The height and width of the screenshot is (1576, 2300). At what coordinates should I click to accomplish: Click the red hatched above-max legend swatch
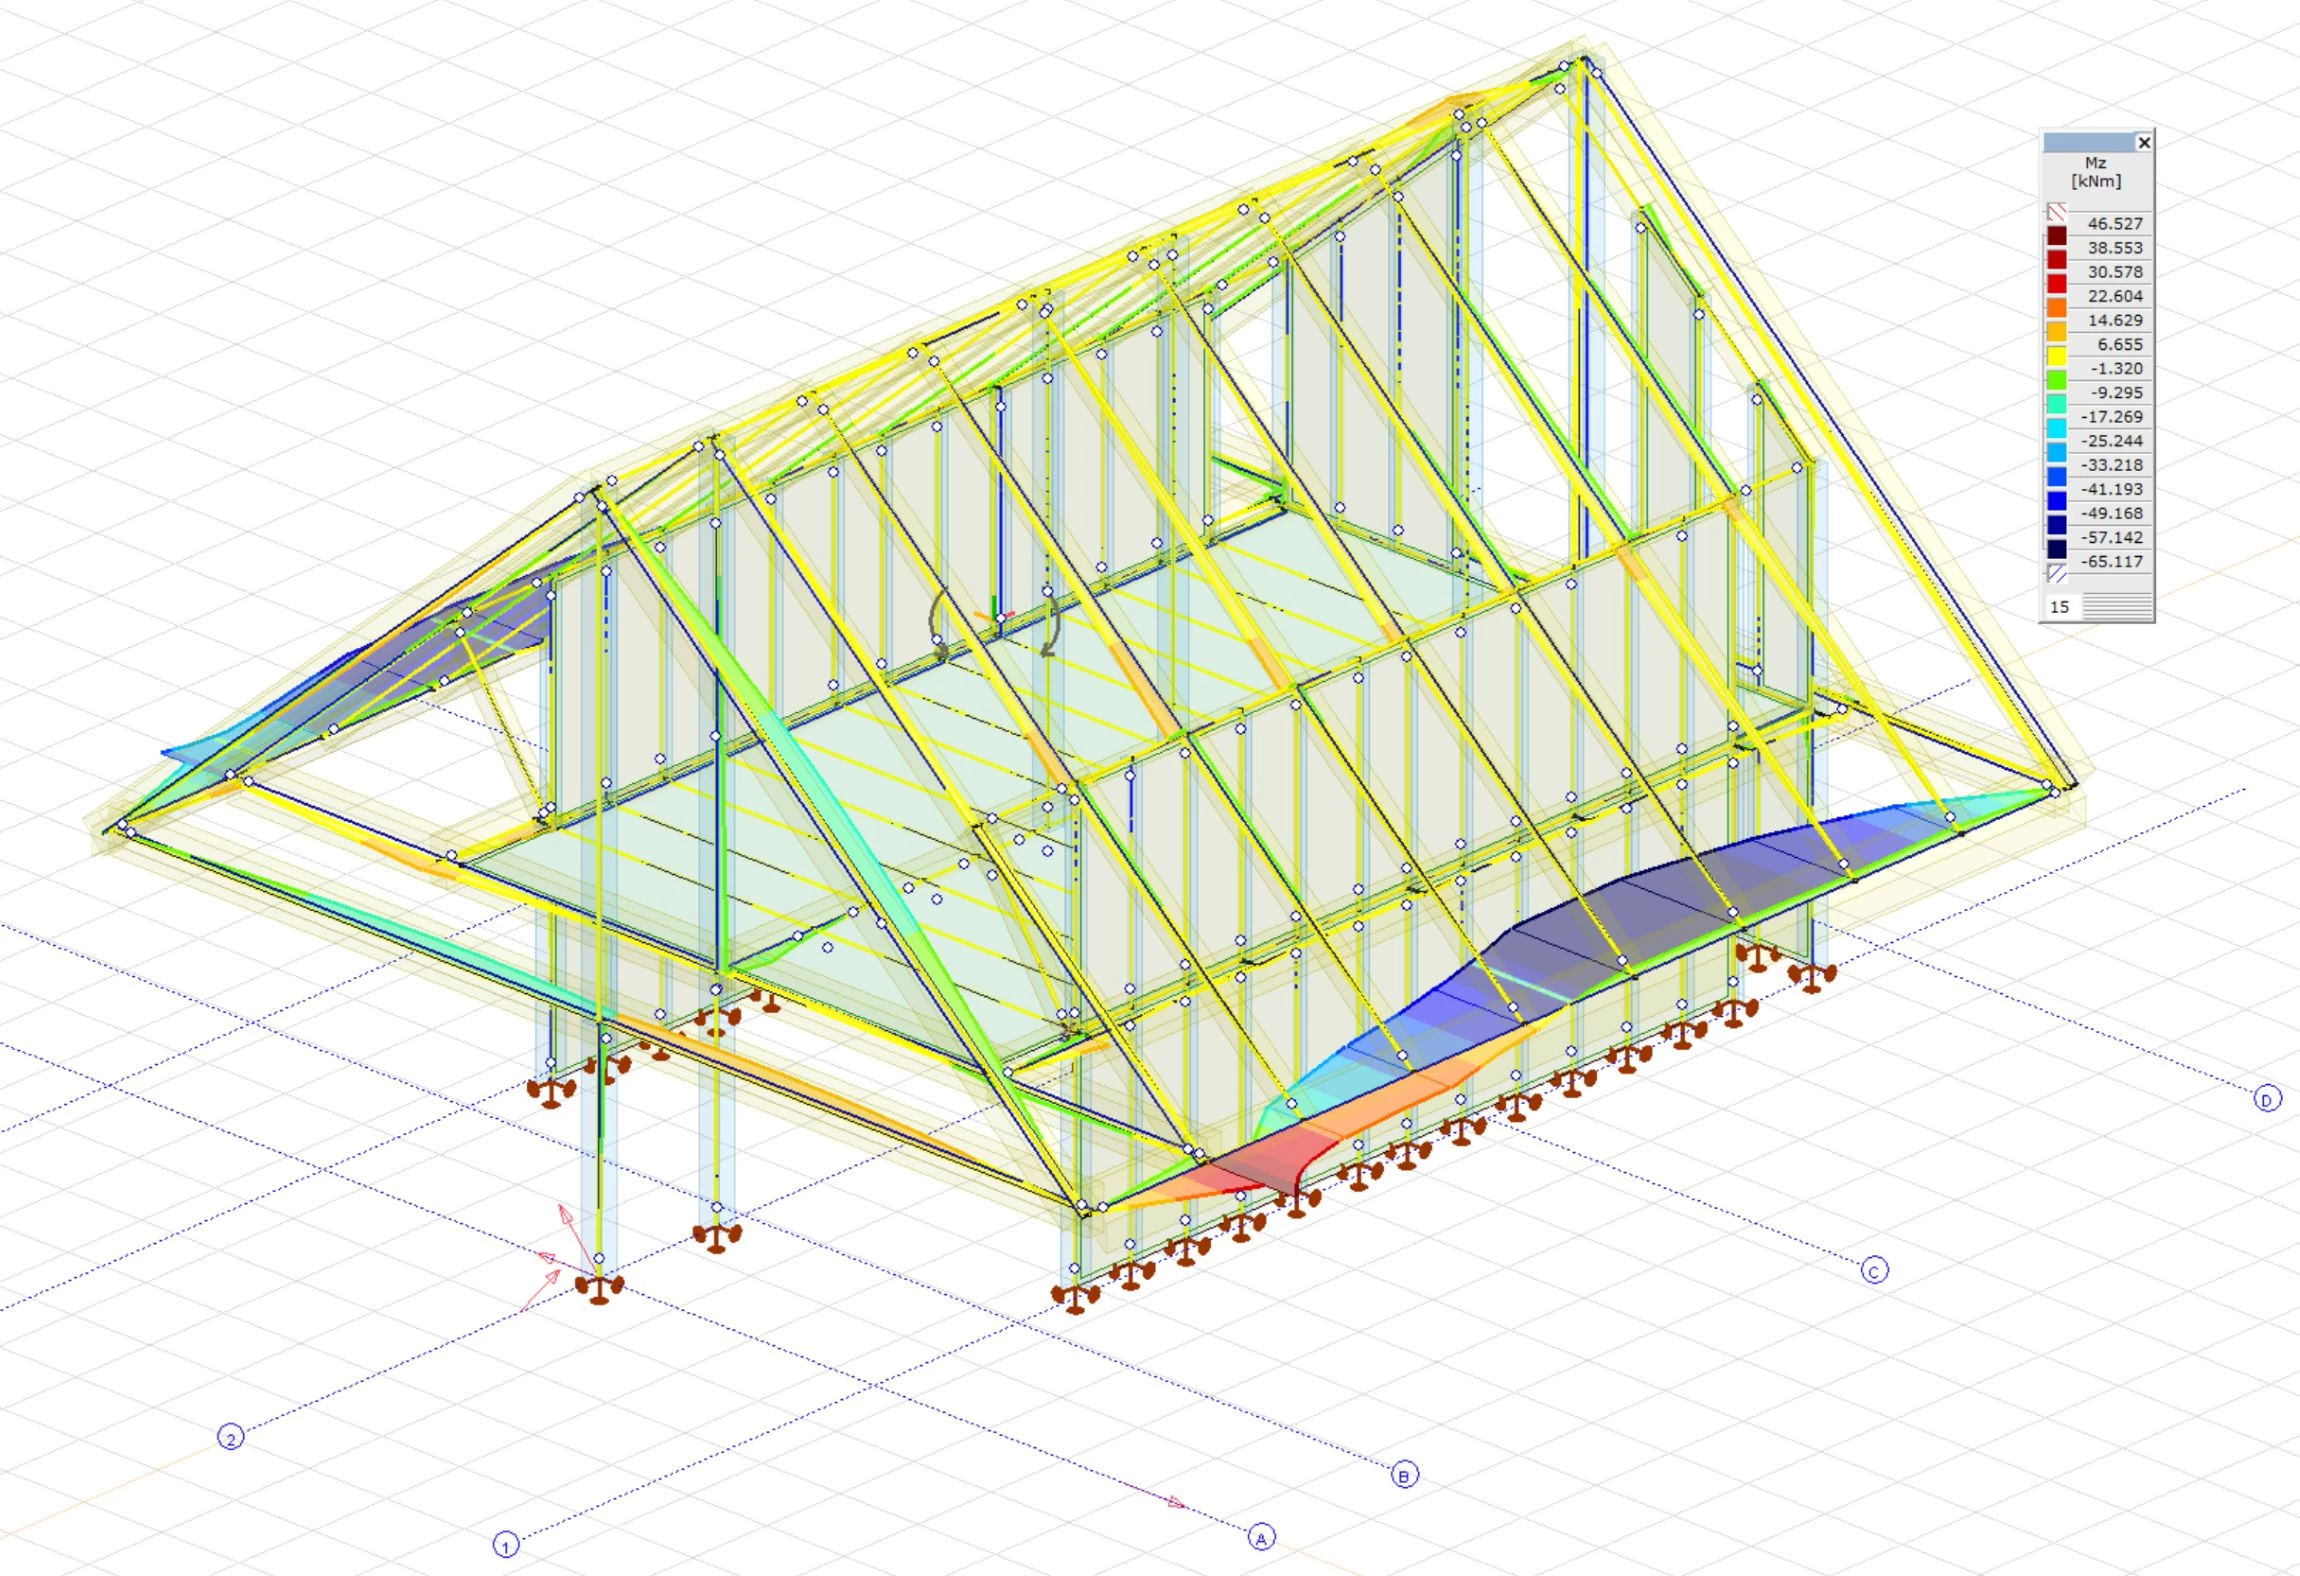click(x=2056, y=212)
